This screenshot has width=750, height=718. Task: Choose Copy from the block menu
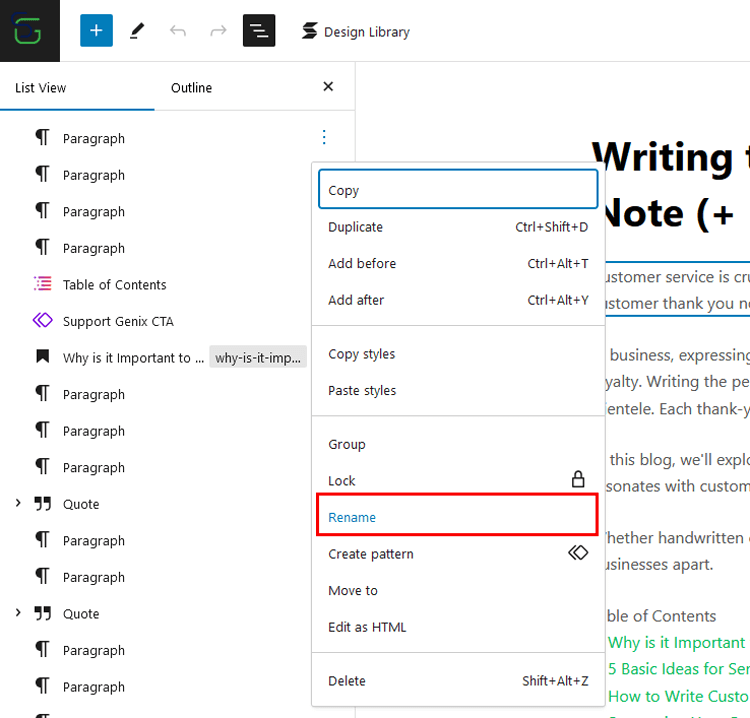click(x=458, y=189)
